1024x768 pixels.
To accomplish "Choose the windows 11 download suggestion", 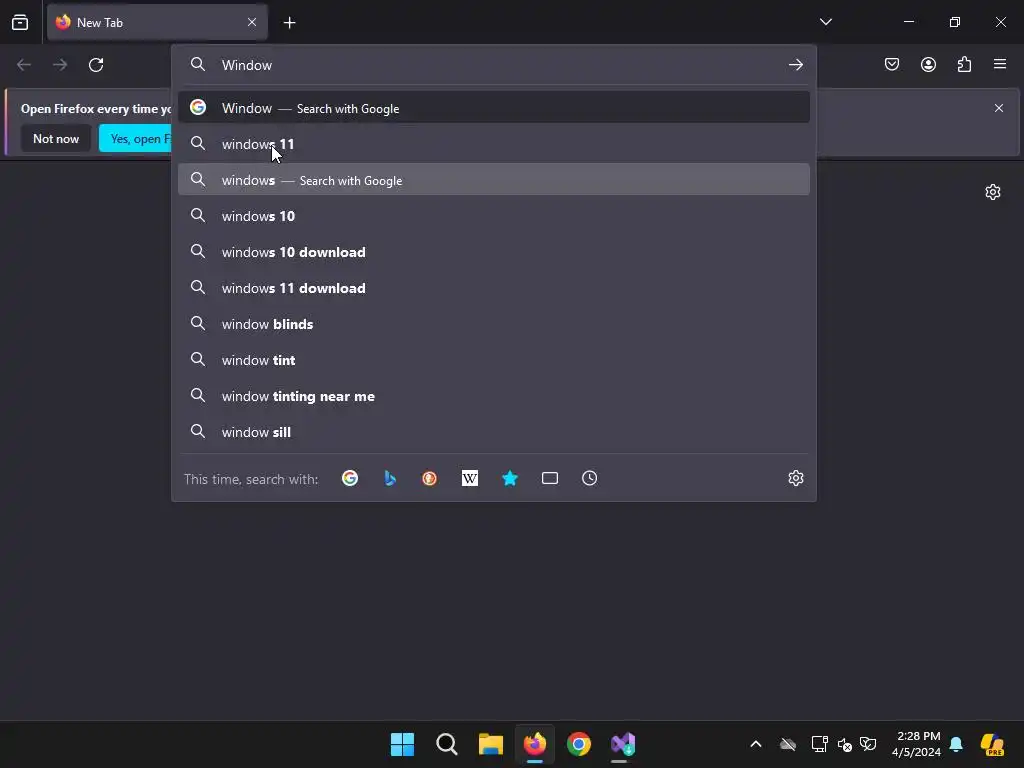I will (494, 287).
